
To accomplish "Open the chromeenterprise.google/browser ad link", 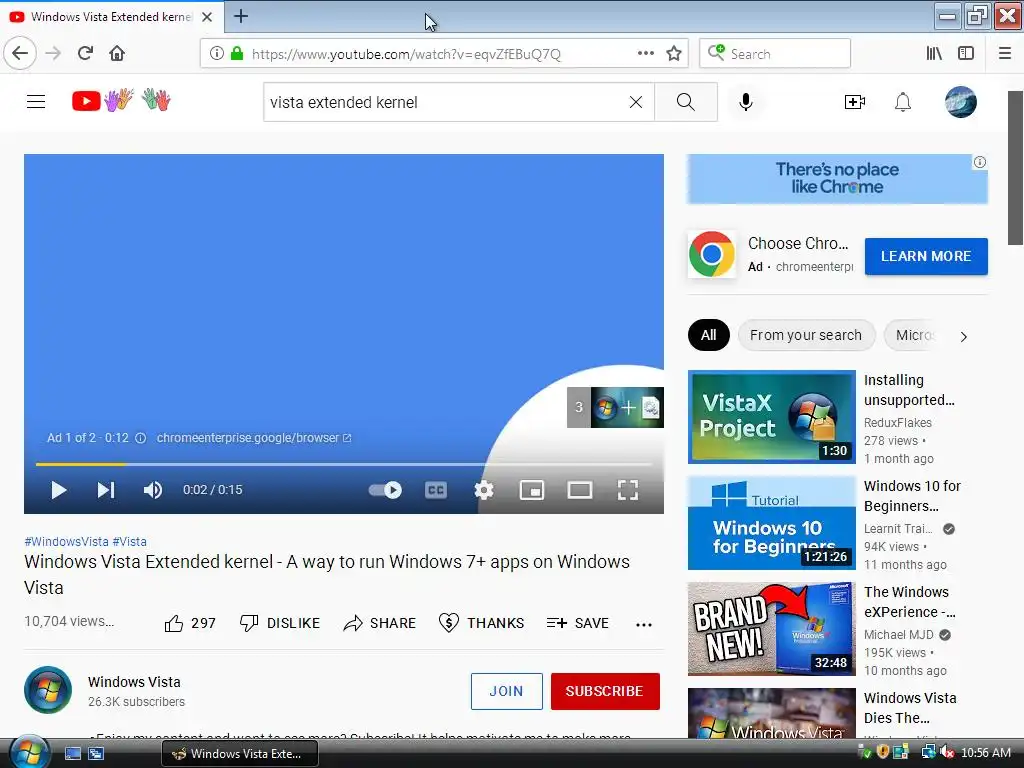I will tap(253, 438).
